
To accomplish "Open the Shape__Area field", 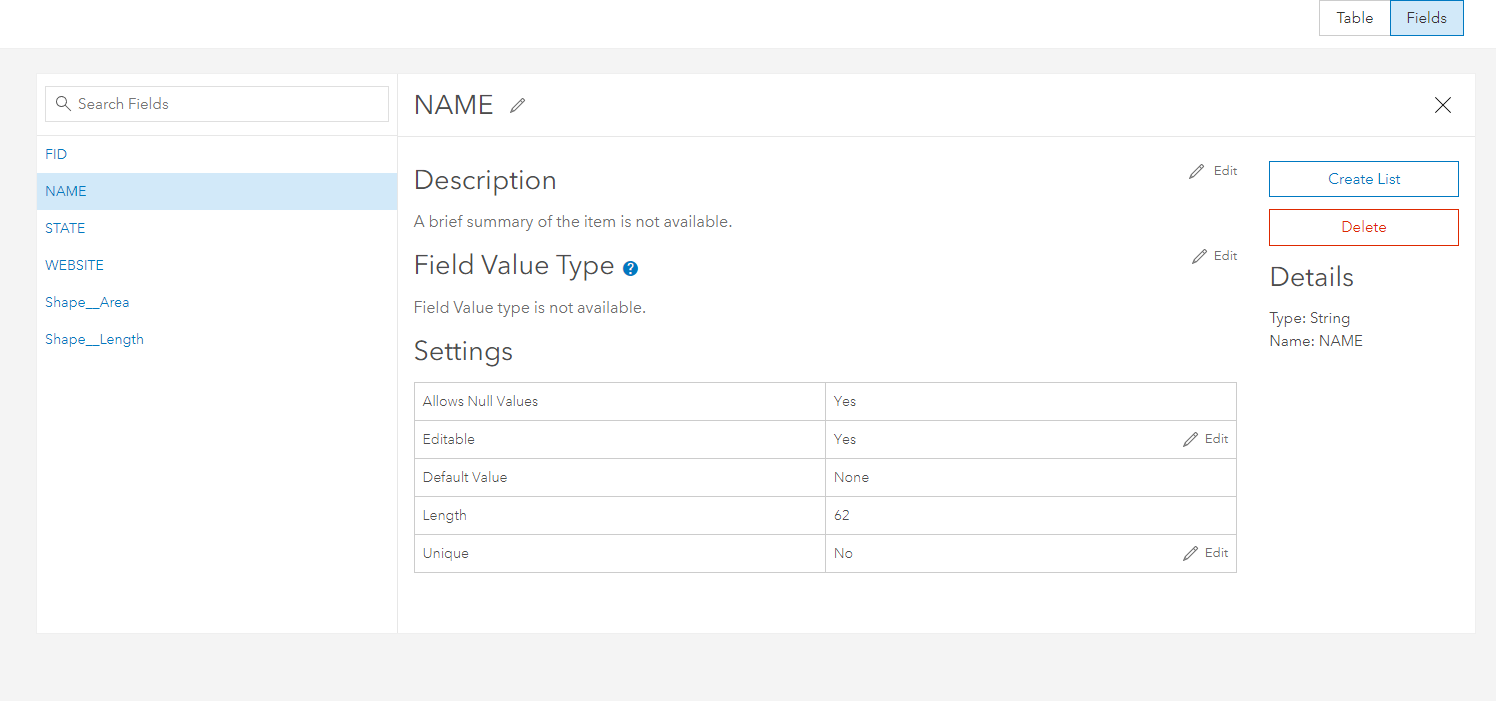I will [87, 302].
